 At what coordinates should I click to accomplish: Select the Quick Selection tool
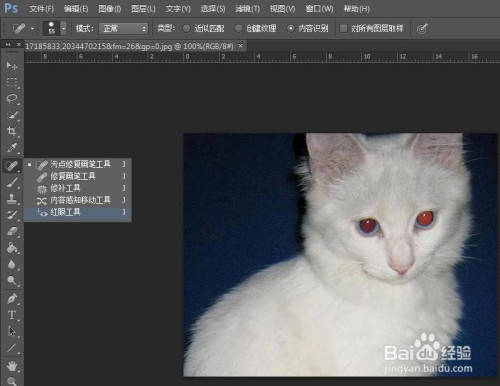pos(12,115)
